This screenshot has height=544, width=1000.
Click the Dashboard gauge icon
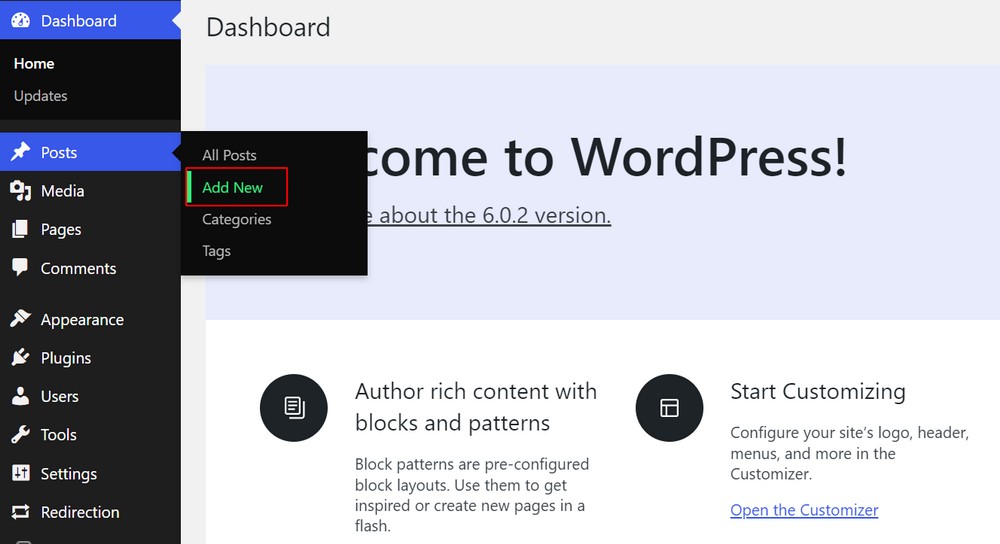(x=20, y=20)
